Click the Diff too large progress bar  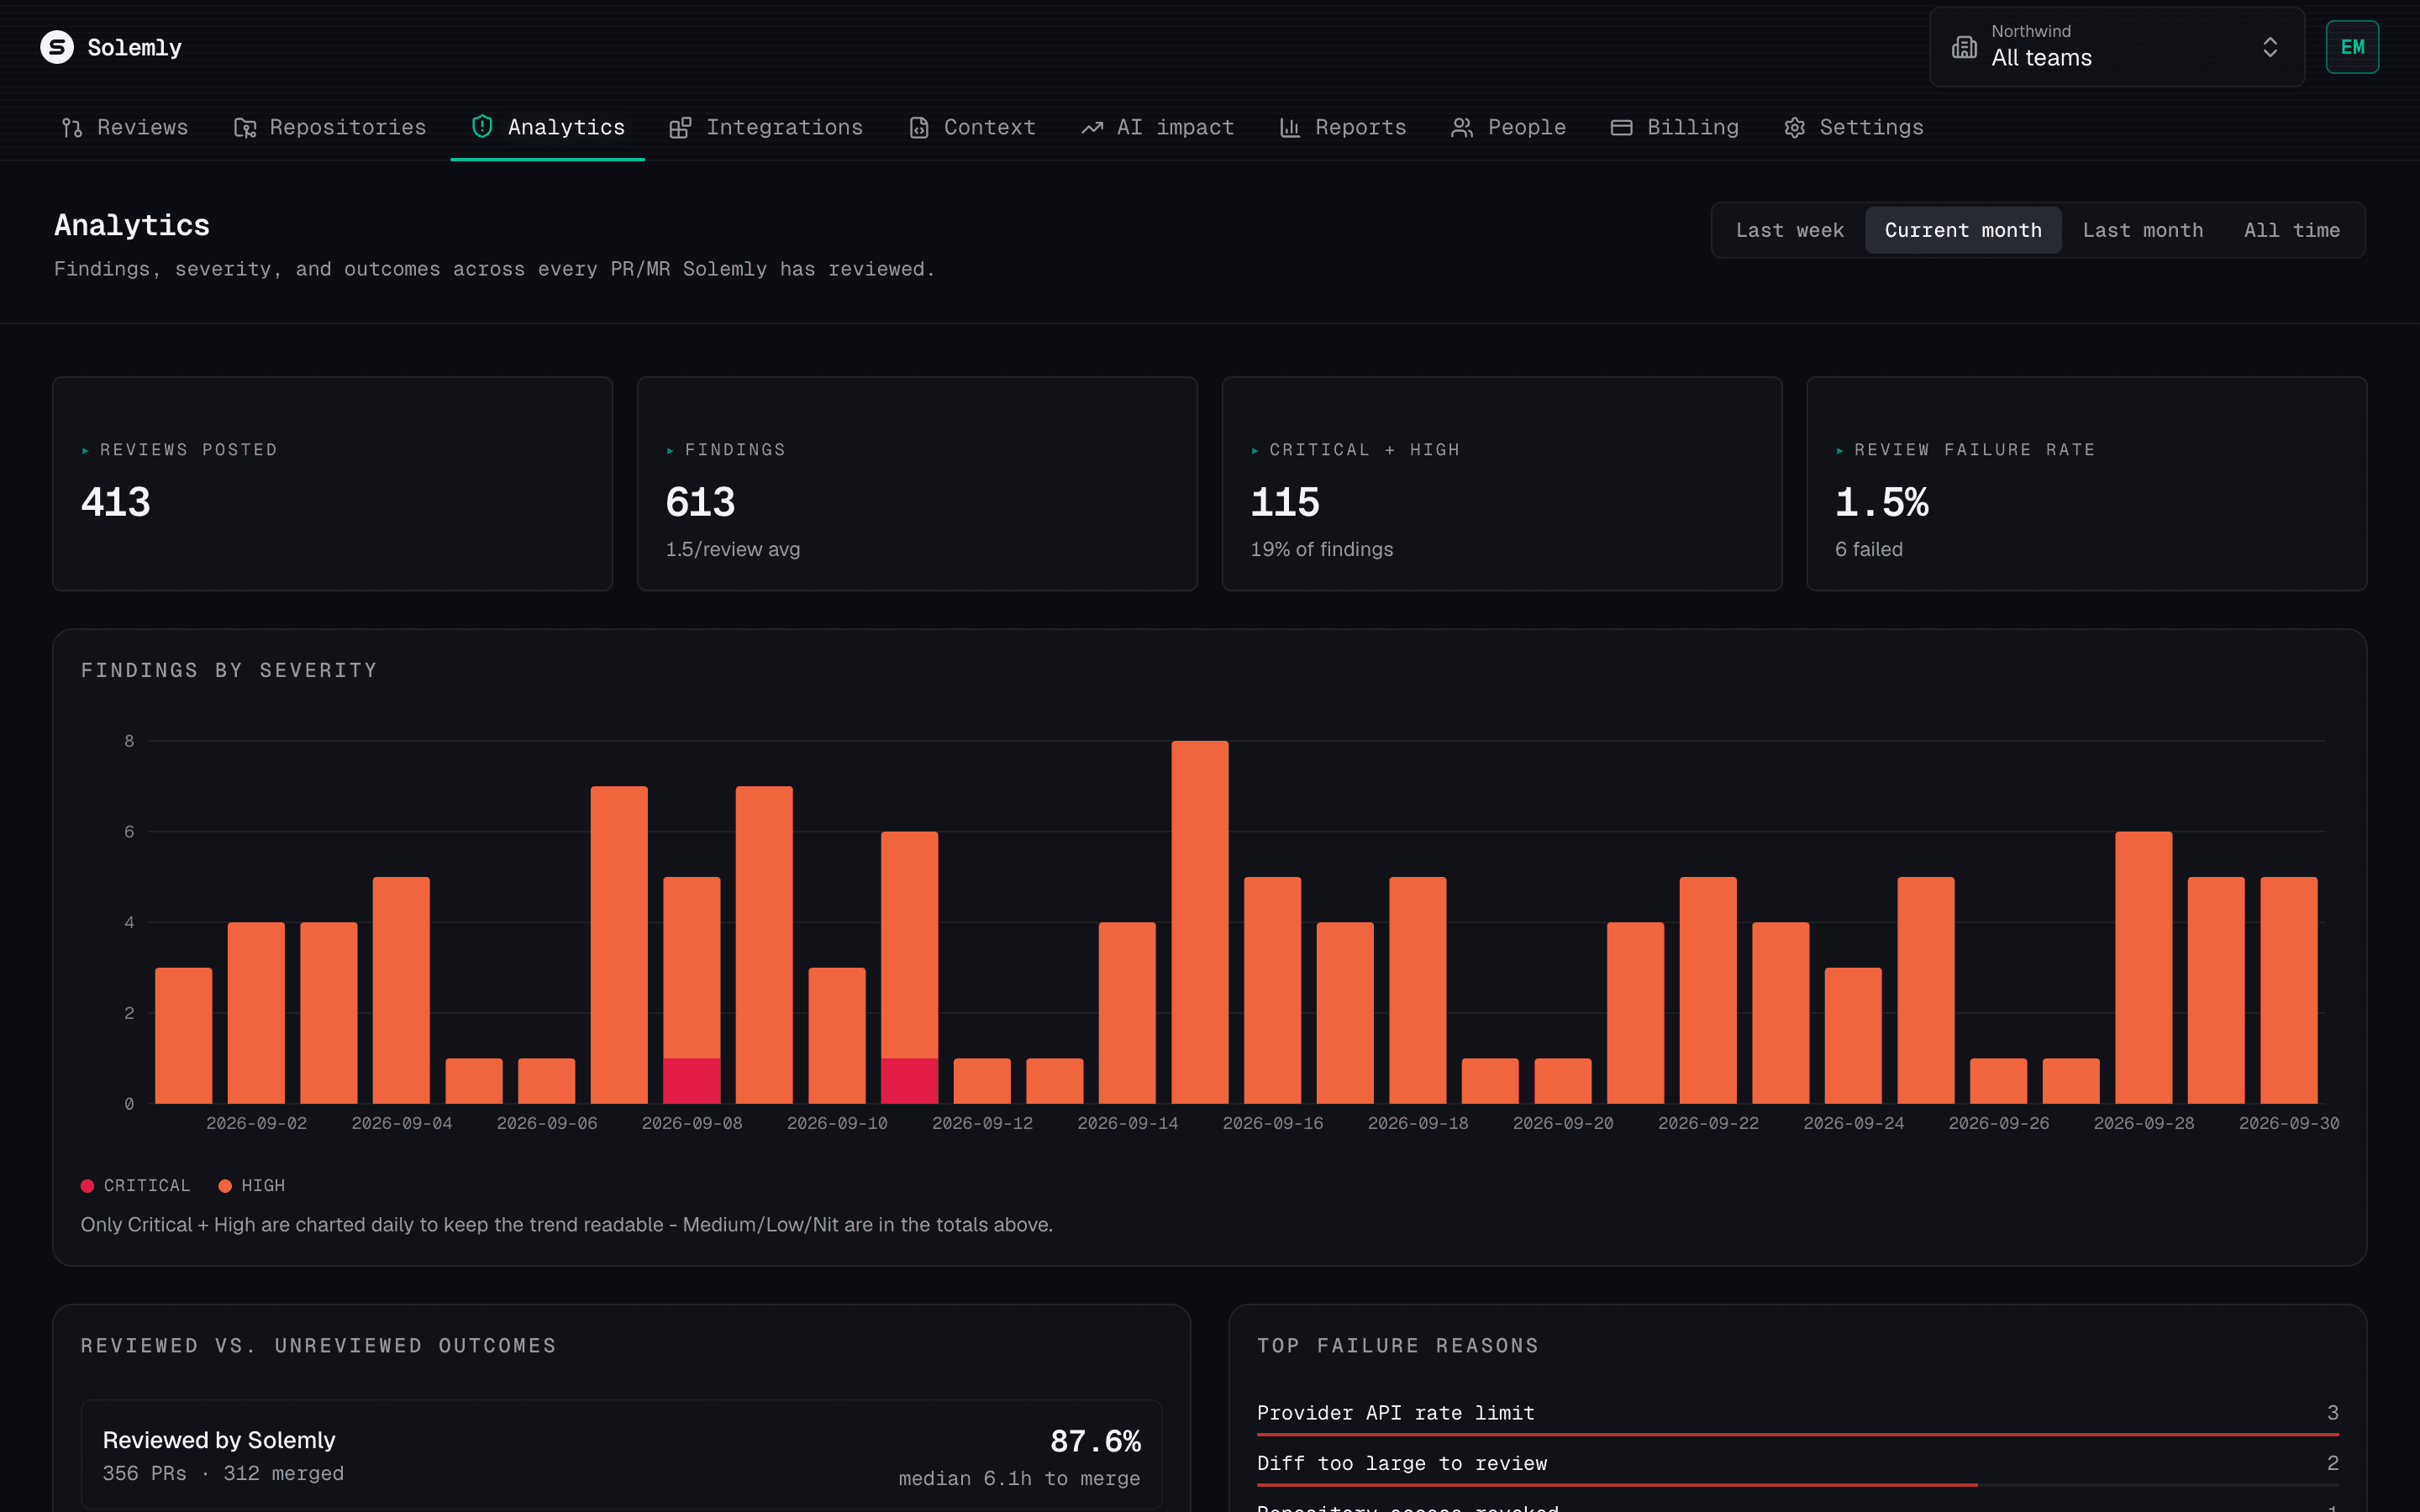1797,1485
